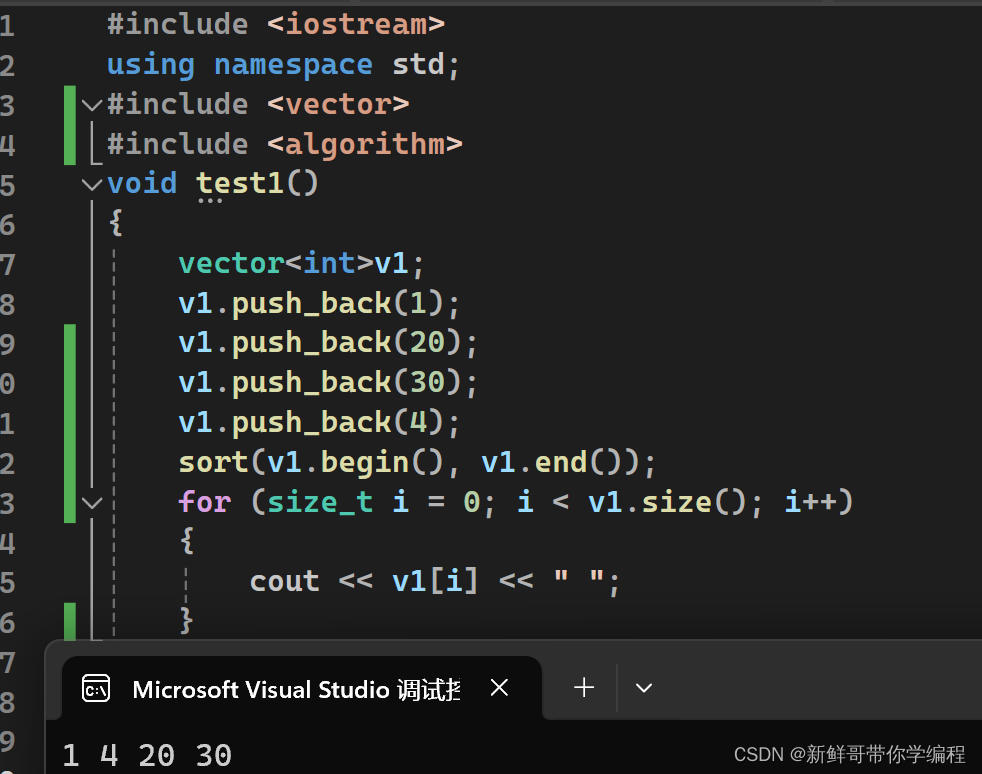This screenshot has width=982, height=774.
Task: Click the console icon on the terminal tab
Action: 96,689
